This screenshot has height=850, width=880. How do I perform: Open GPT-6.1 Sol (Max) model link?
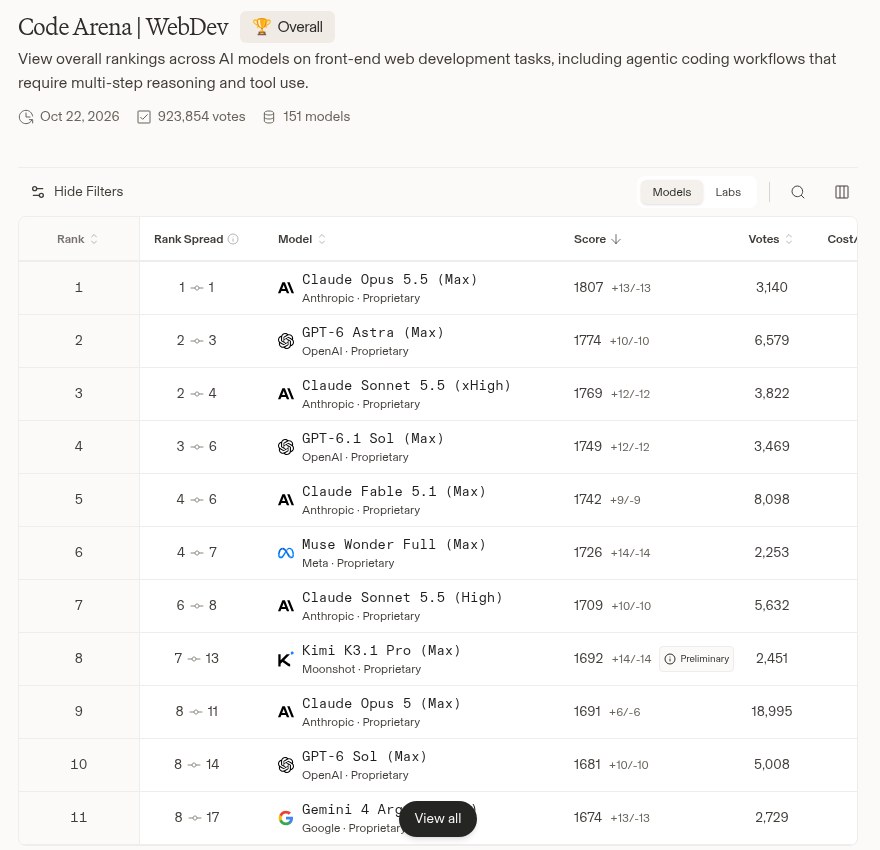tap(373, 438)
